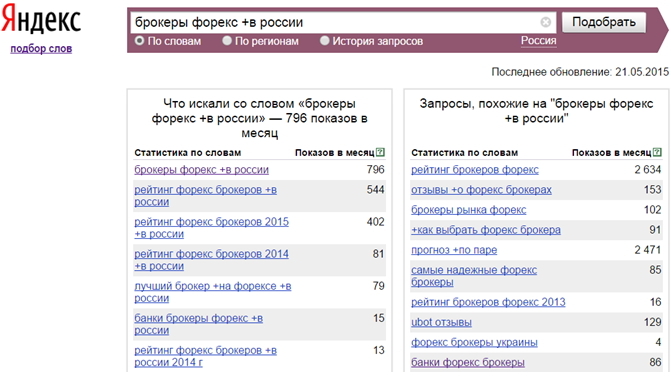Clear the search field with the X icon

coord(546,22)
